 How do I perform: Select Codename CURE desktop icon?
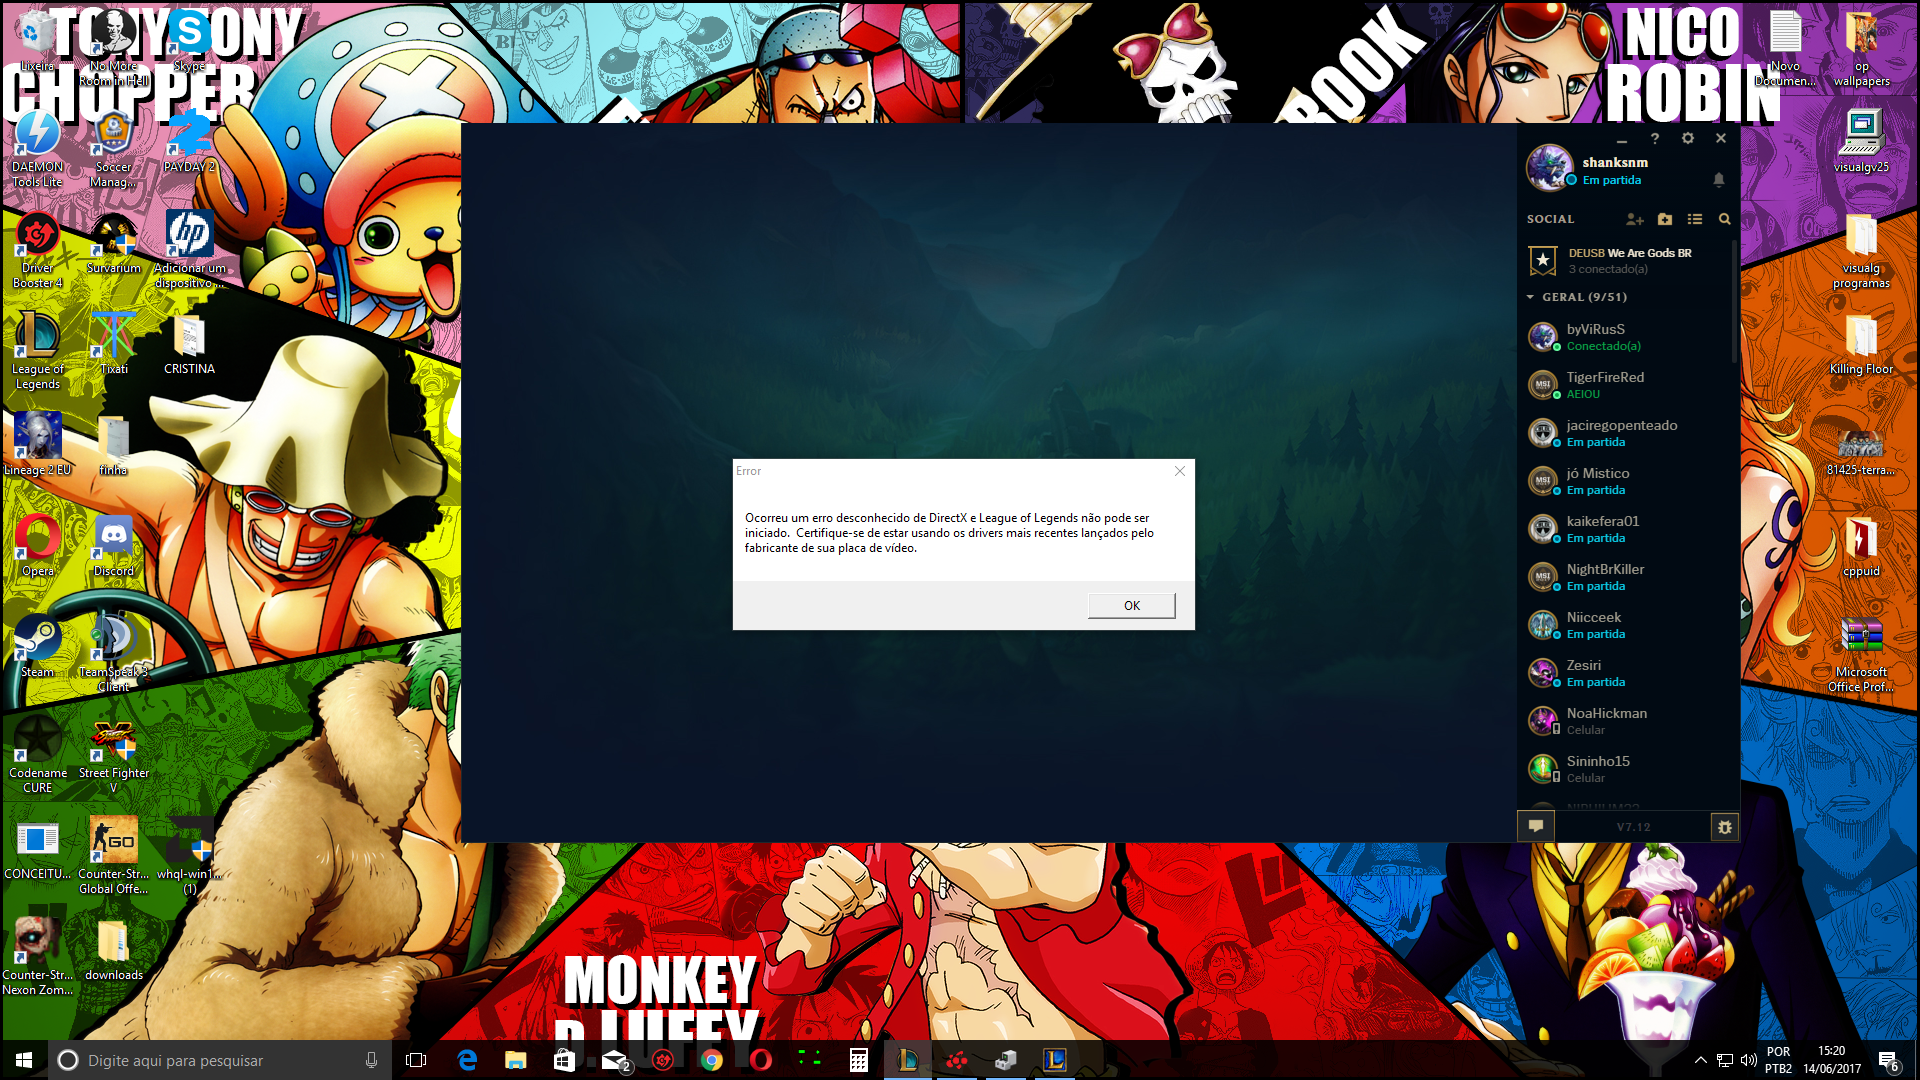38,756
